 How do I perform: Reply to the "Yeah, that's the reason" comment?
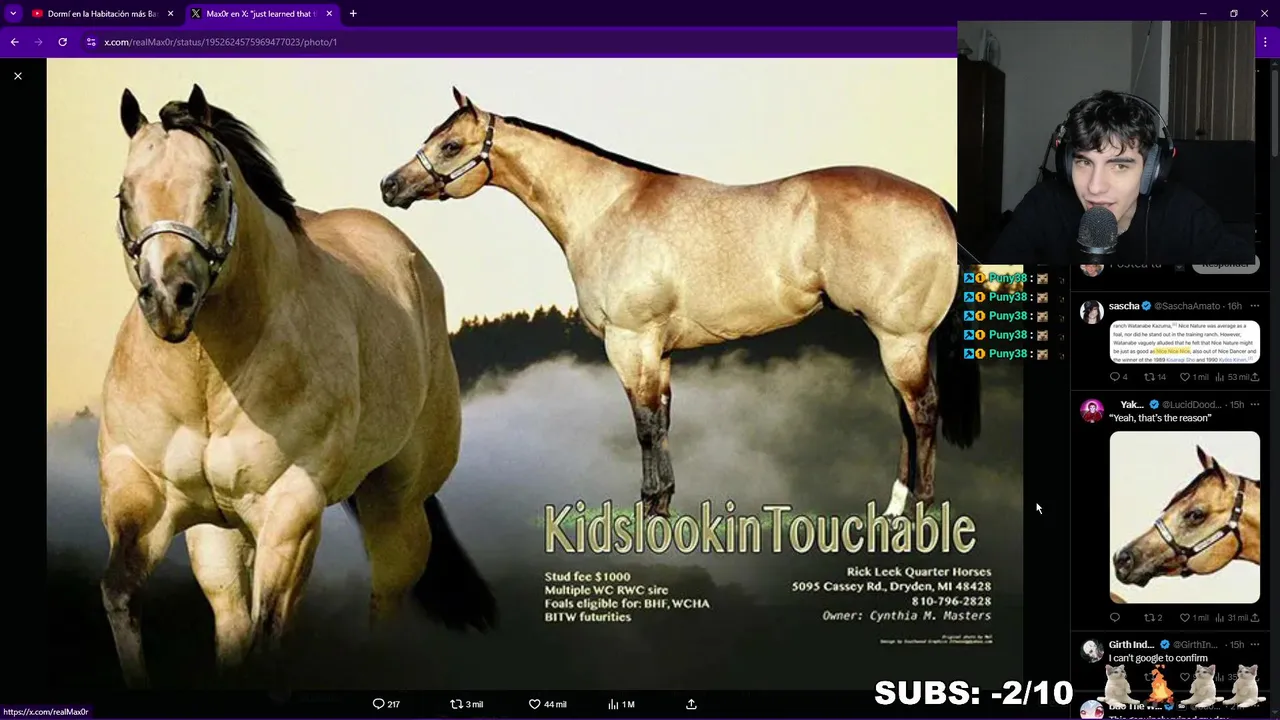click(x=1115, y=618)
